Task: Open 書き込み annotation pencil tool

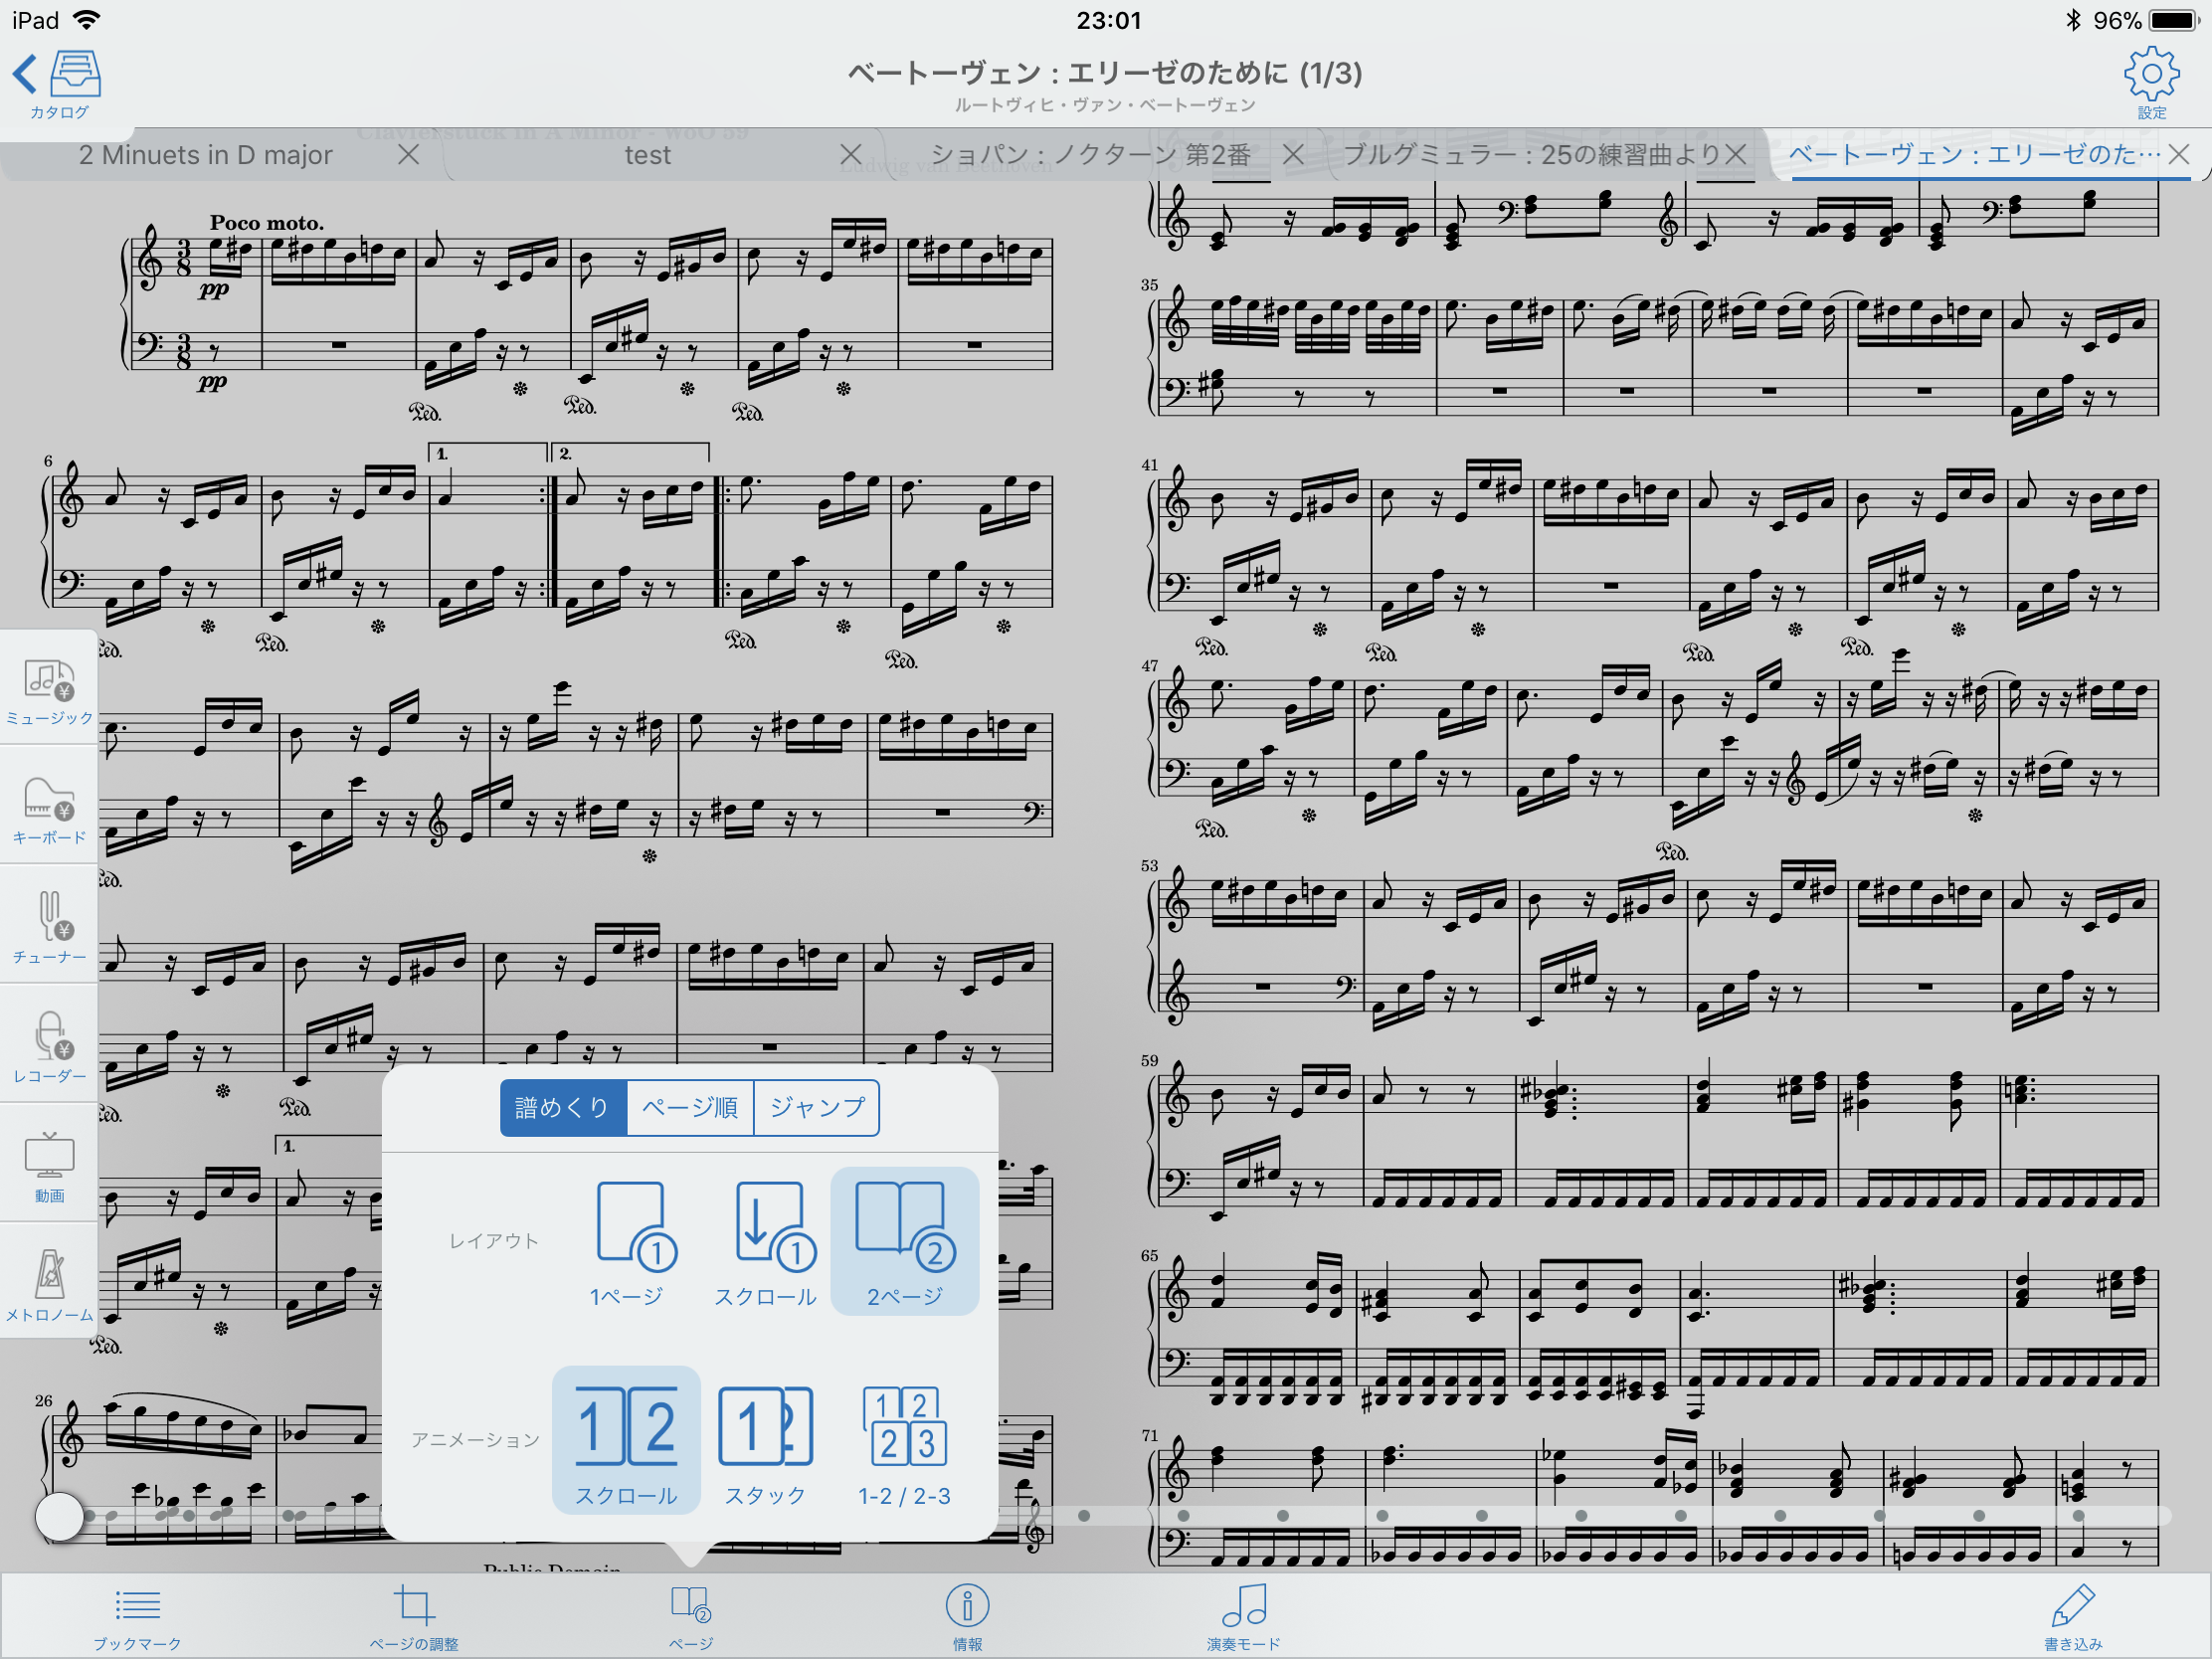Action: 2073,1617
